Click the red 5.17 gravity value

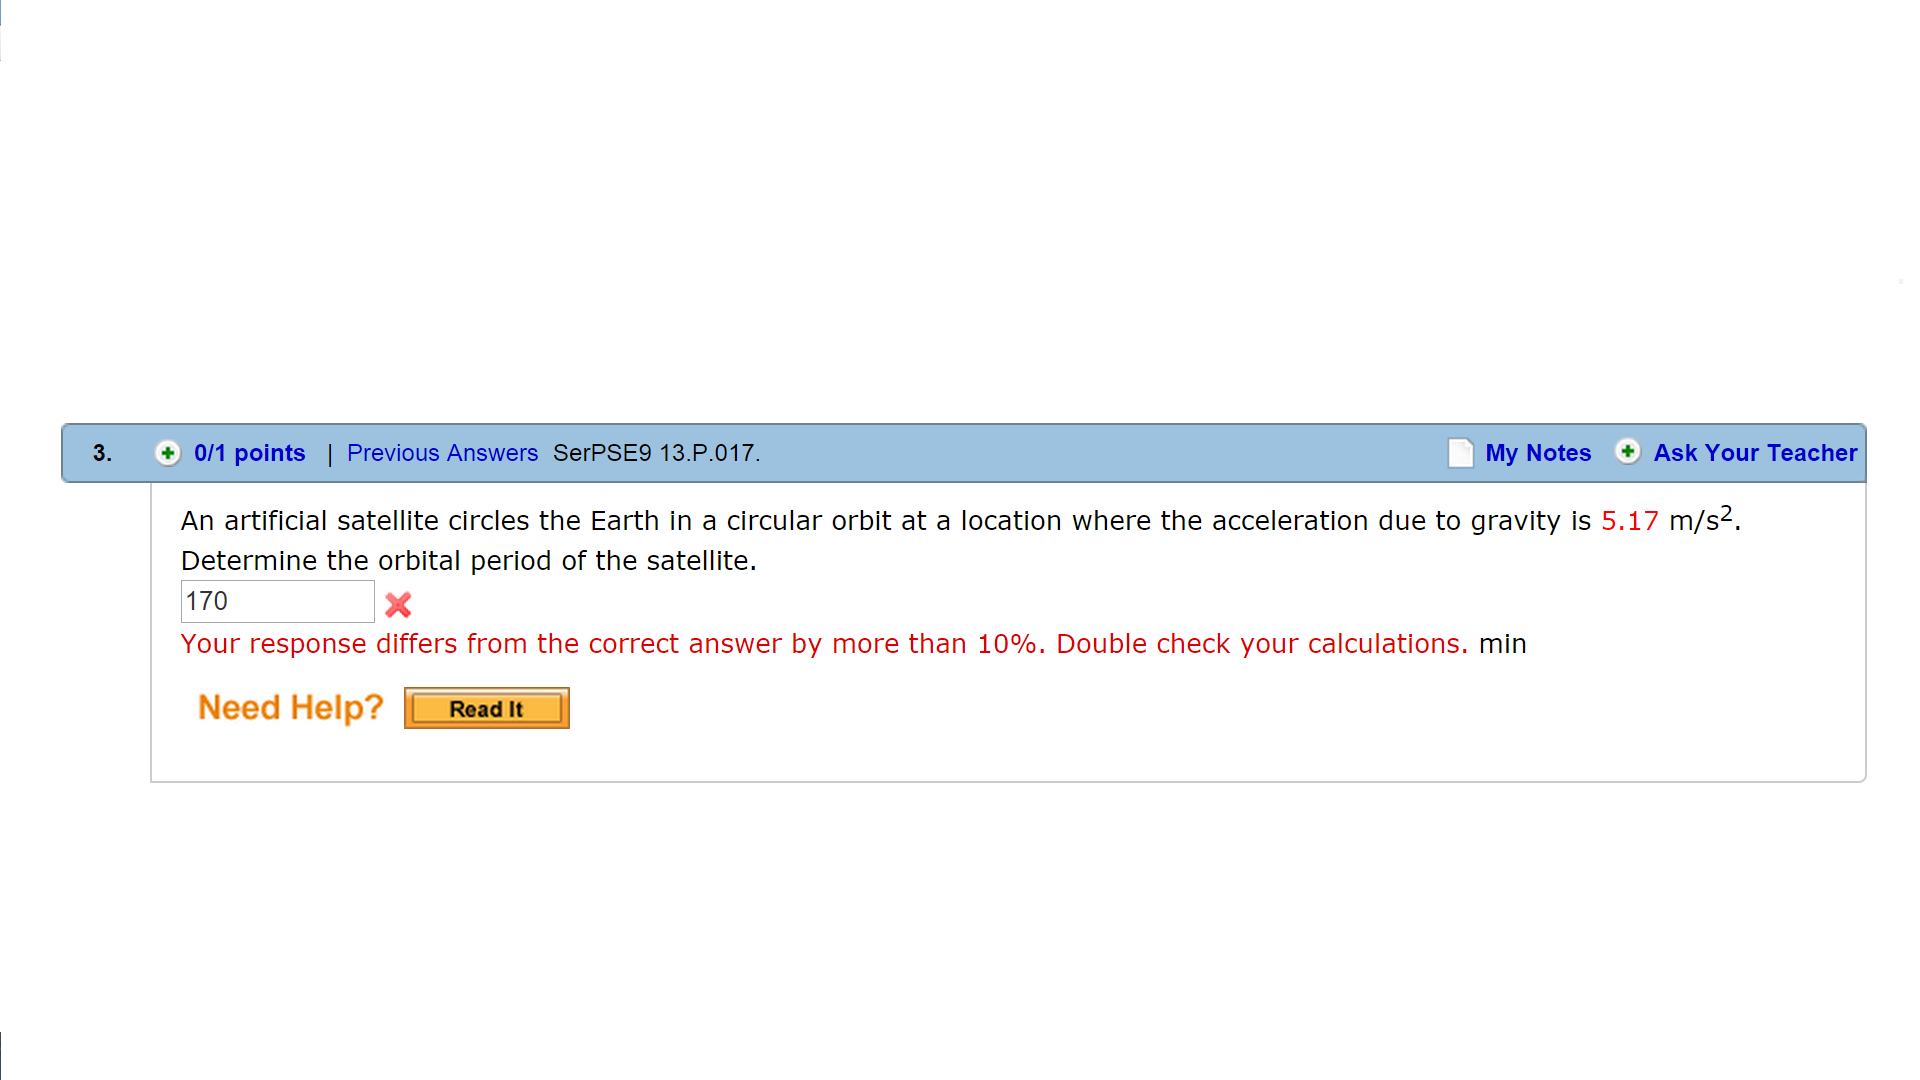point(1629,521)
